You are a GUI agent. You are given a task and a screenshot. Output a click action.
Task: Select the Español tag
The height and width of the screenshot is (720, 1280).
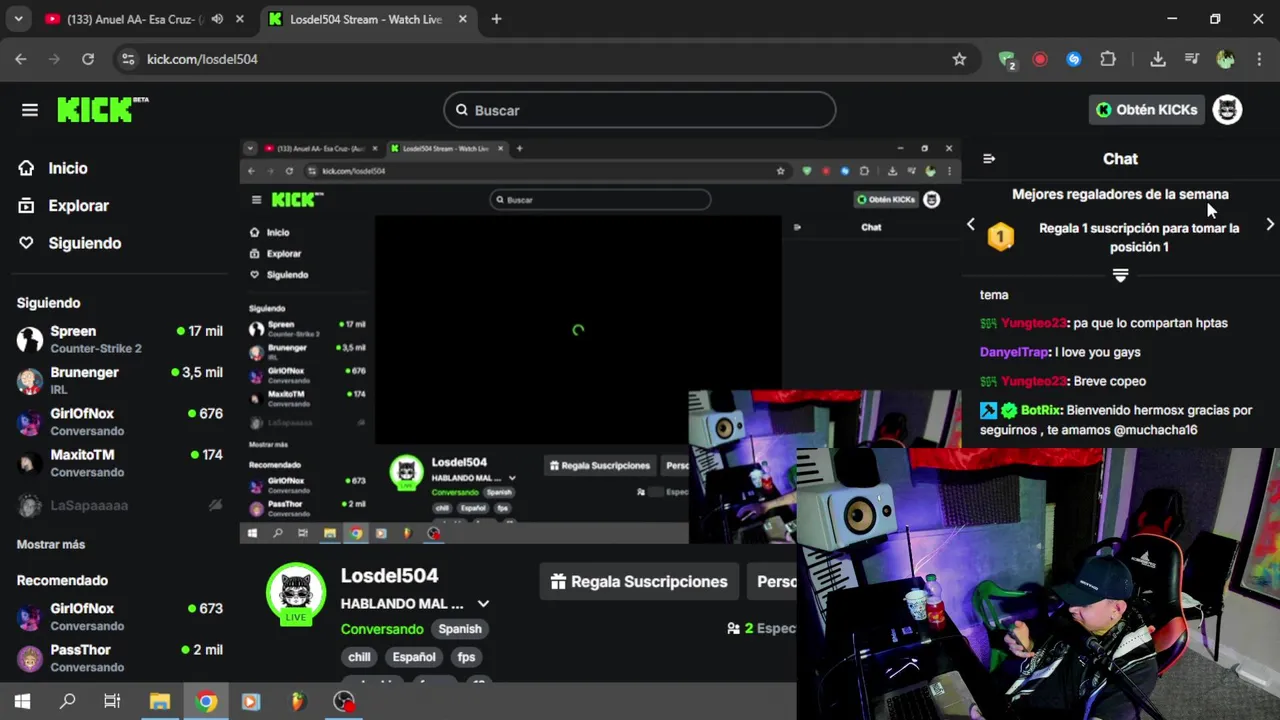pos(414,657)
